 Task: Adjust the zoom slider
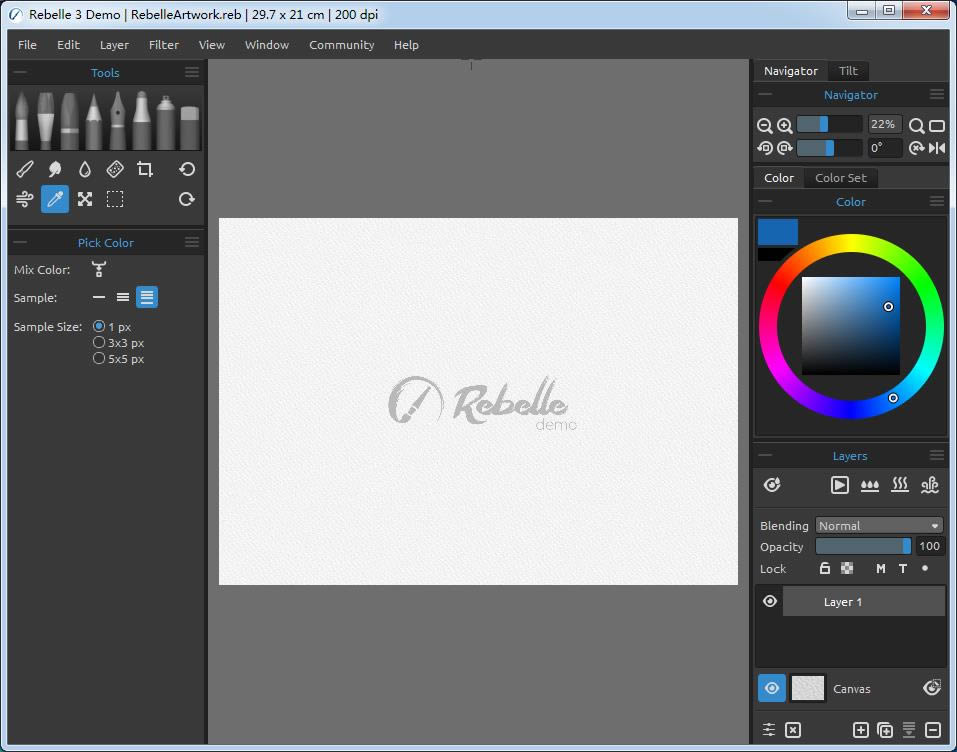(x=829, y=125)
